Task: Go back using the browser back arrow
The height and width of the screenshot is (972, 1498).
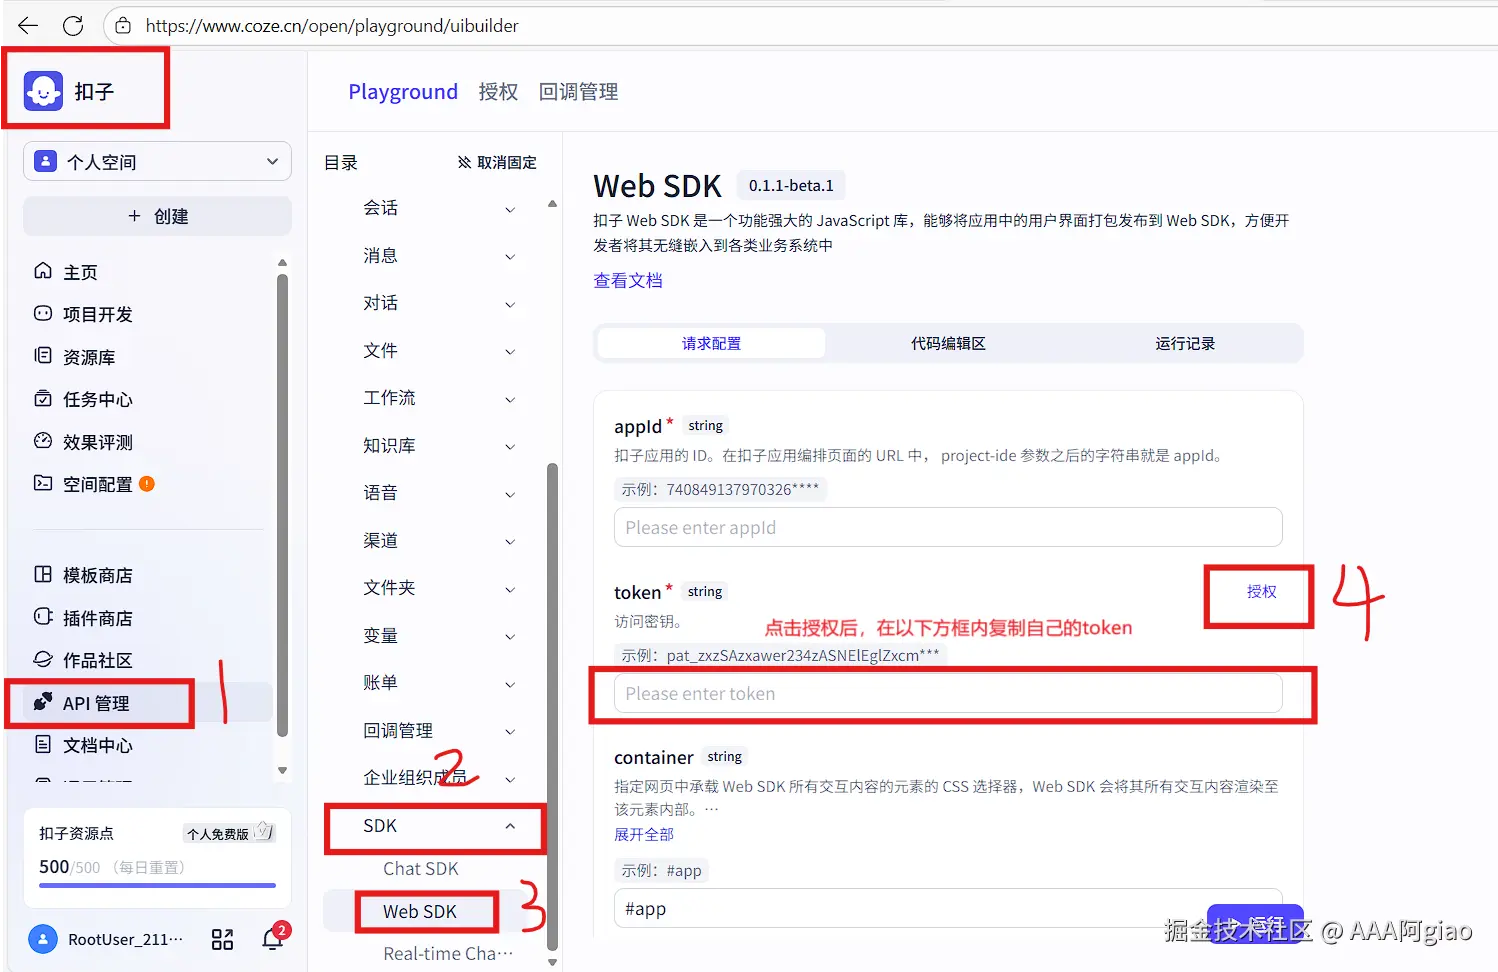Action: 27,26
